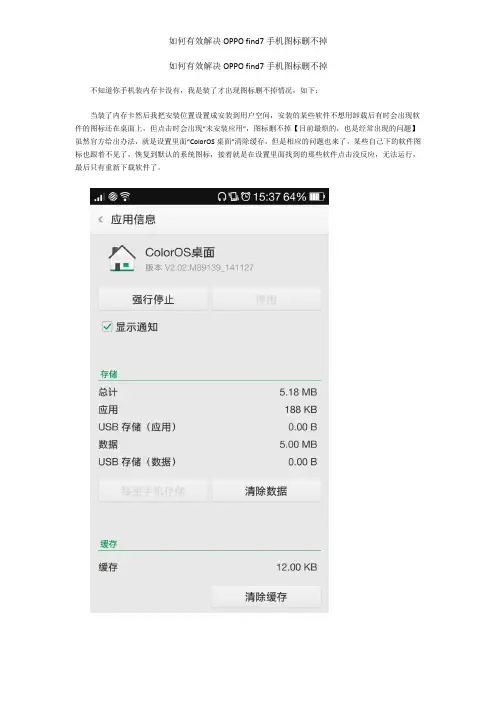Click the 应用信息 title text
Image resolution: width=496 pixels, height=702 pixels.
tap(133, 219)
